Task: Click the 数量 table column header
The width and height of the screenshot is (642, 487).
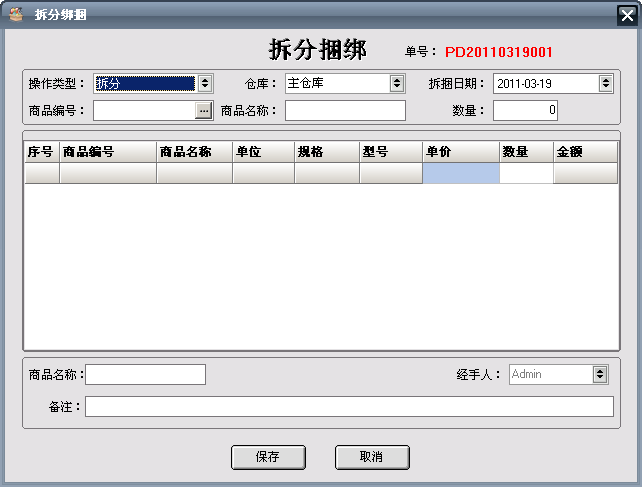Action: (x=527, y=152)
